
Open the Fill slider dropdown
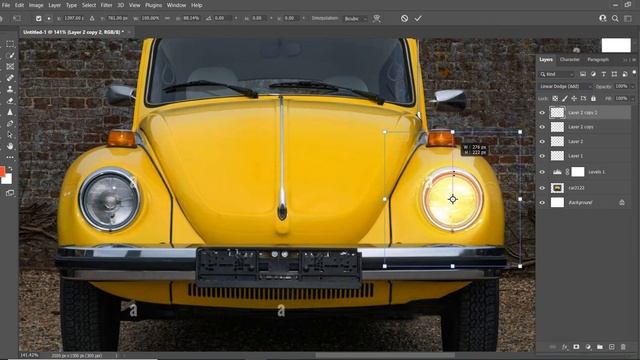click(x=633, y=98)
